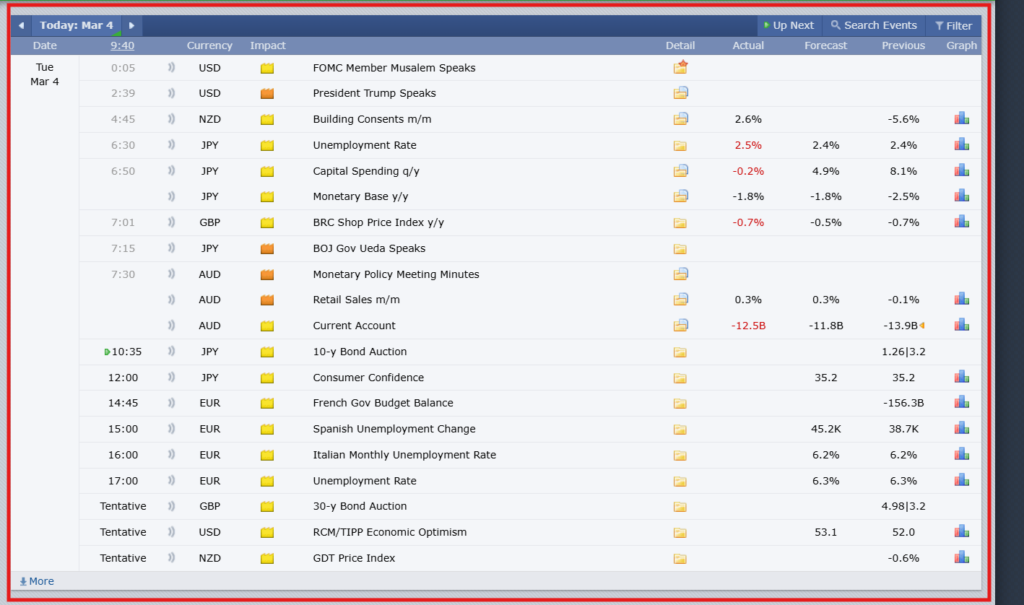The width and height of the screenshot is (1024, 605).
Task: Open the detail folder for GDT Price Index
Action: (680, 559)
